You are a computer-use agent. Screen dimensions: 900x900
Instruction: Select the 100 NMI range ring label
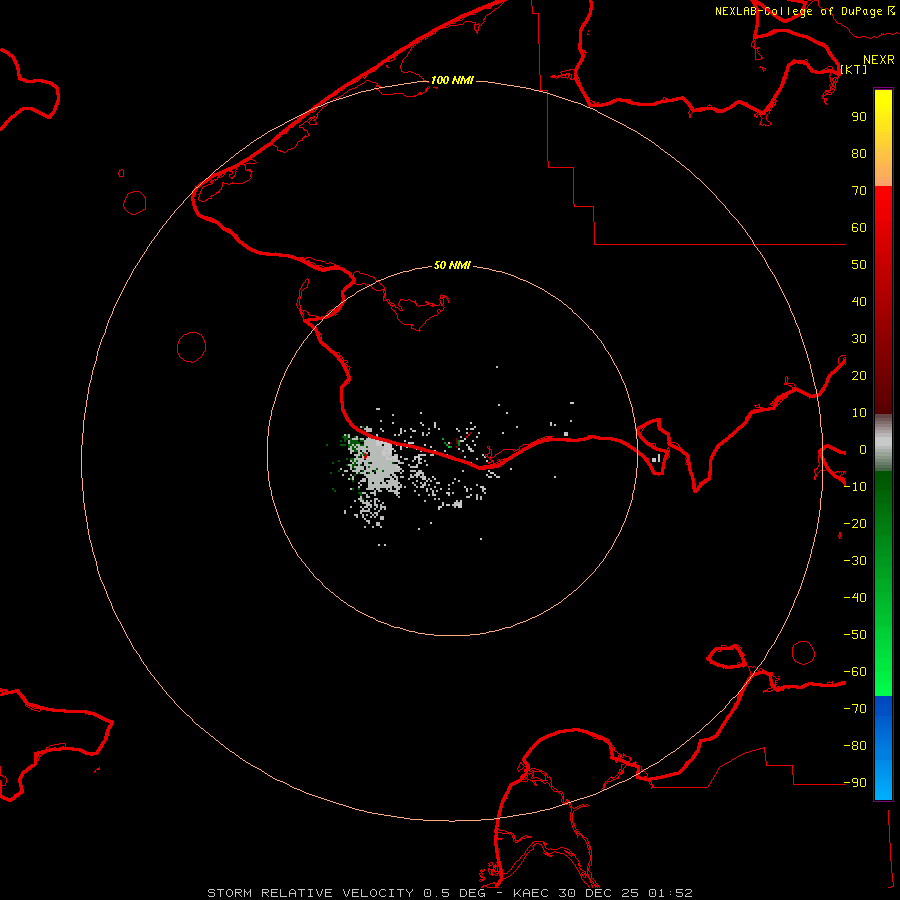click(452, 80)
